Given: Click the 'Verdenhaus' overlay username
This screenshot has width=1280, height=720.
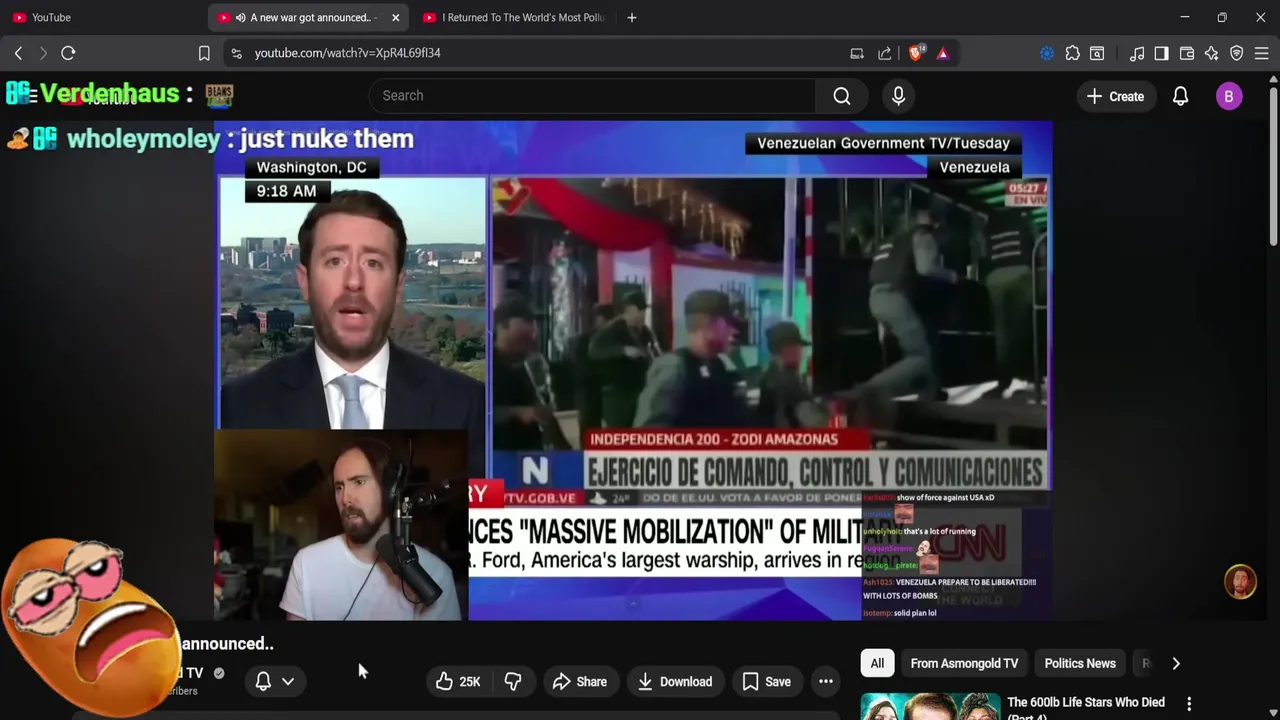Looking at the screenshot, I should click(110, 95).
